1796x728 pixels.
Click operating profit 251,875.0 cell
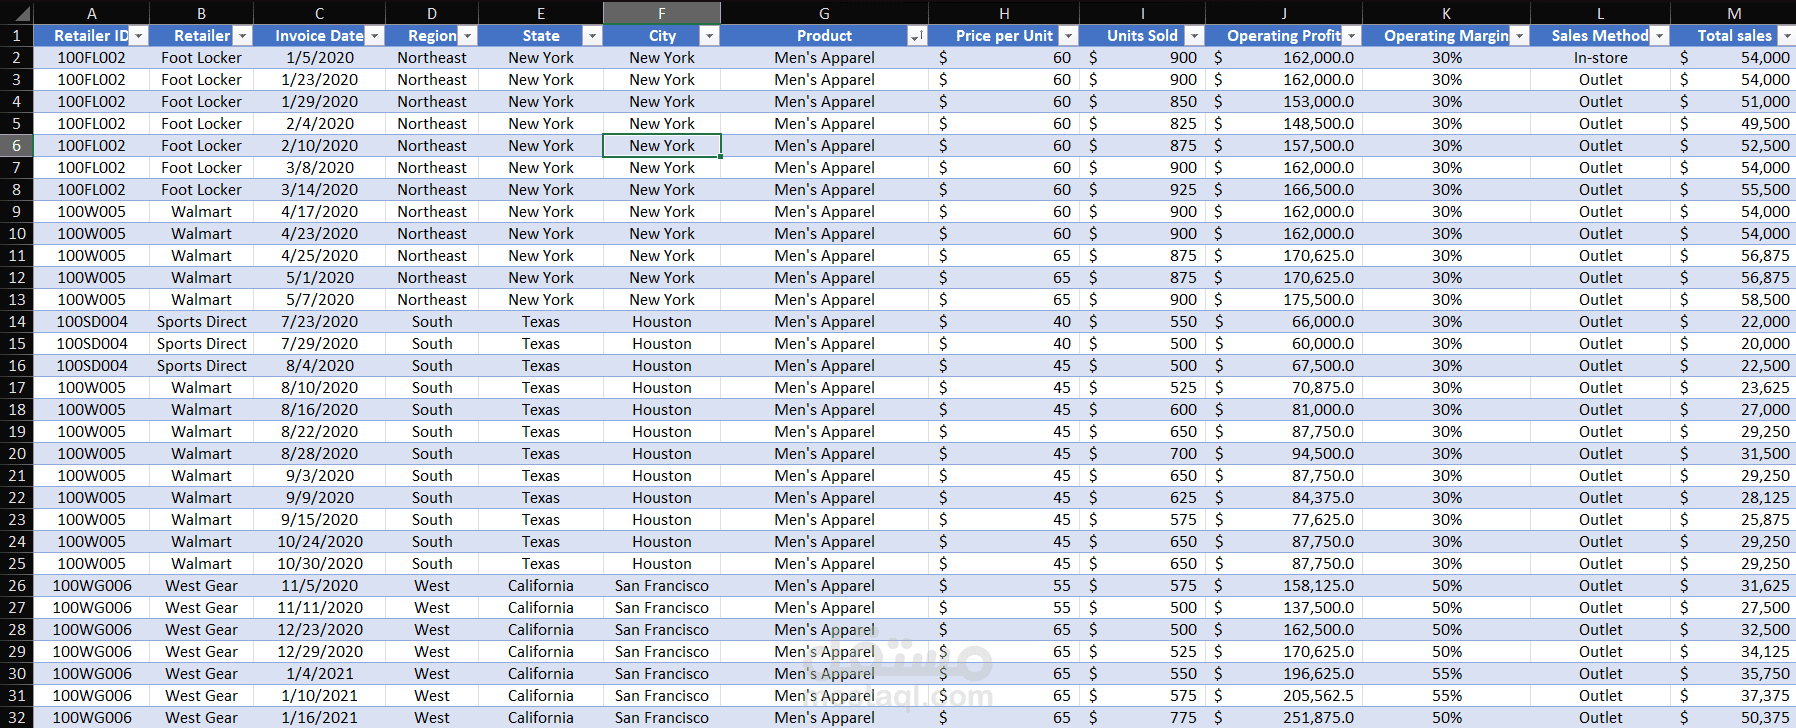point(1284,717)
